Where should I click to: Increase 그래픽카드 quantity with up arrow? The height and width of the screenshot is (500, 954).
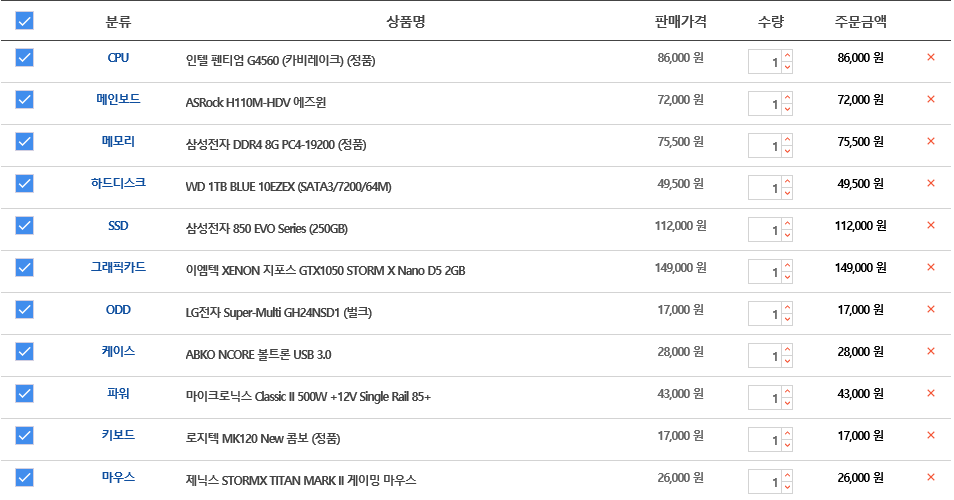coord(787,265)
